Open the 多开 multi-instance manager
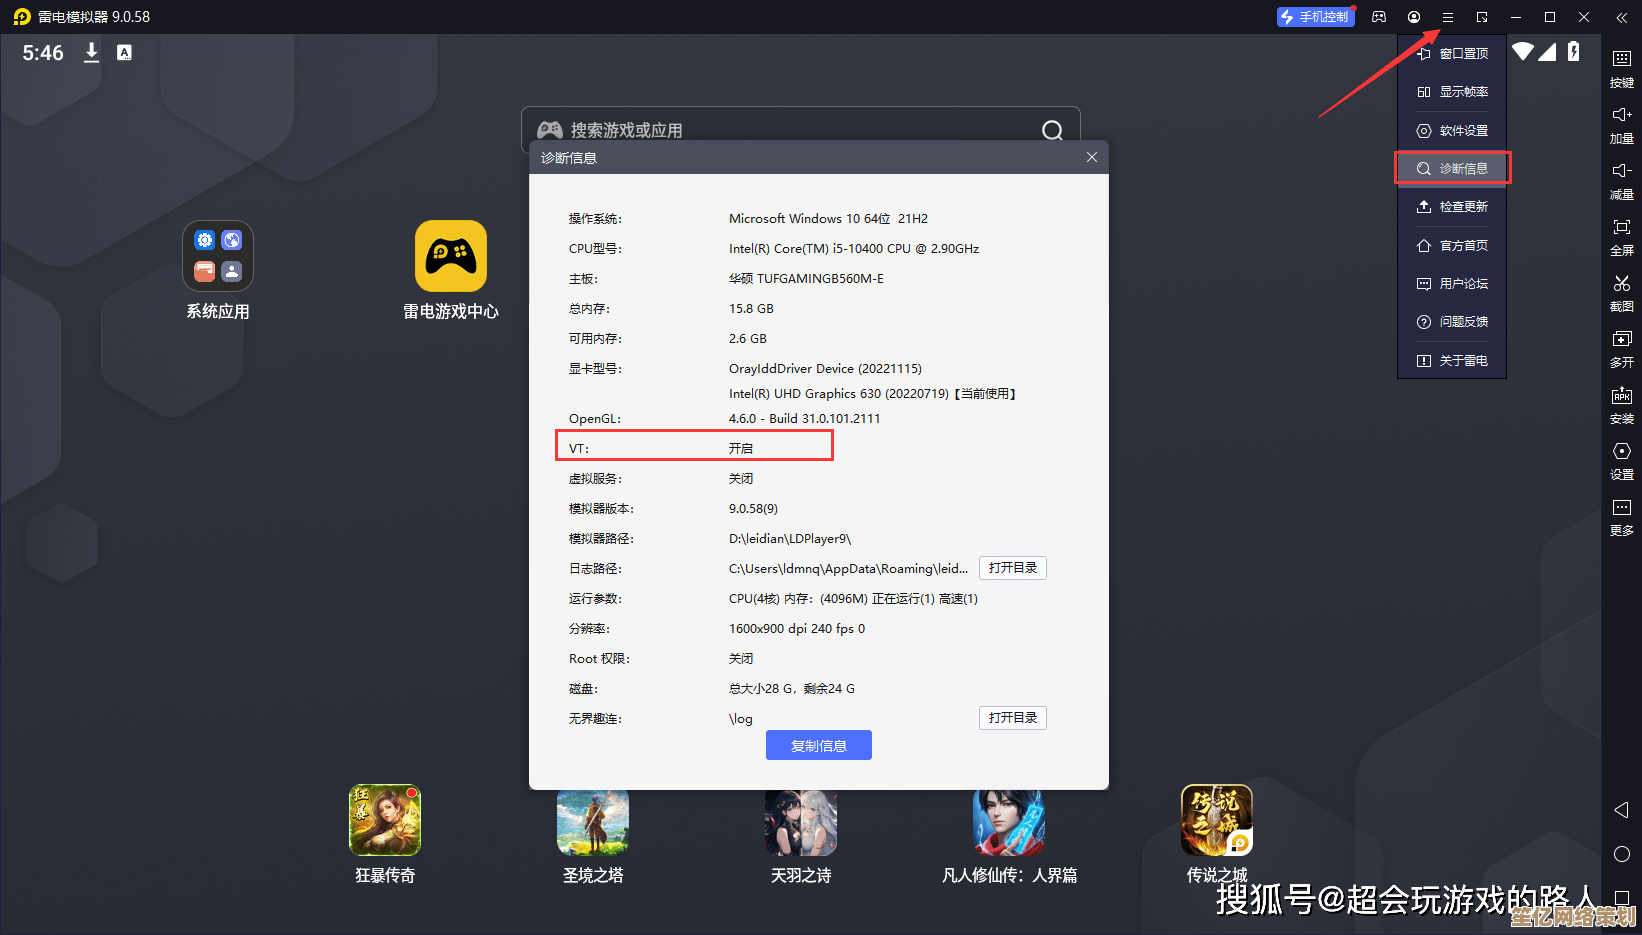This screenshot has height=935, width=1642. 1622,350
